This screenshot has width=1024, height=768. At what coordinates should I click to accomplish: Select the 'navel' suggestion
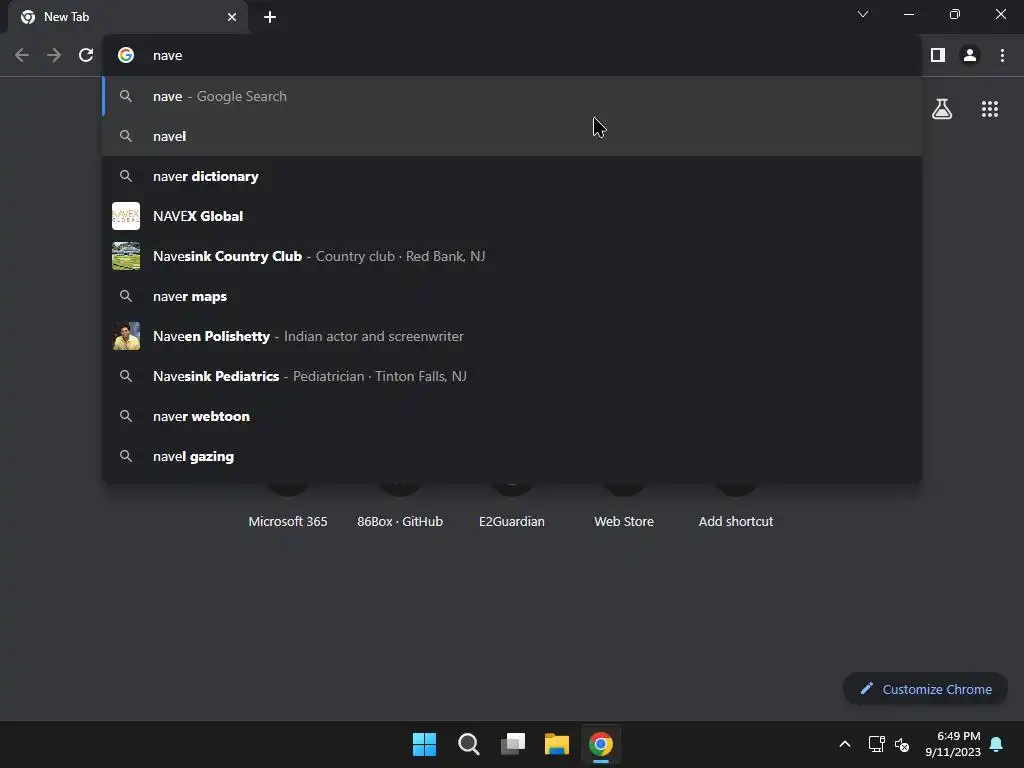click(x=512, y=136)
